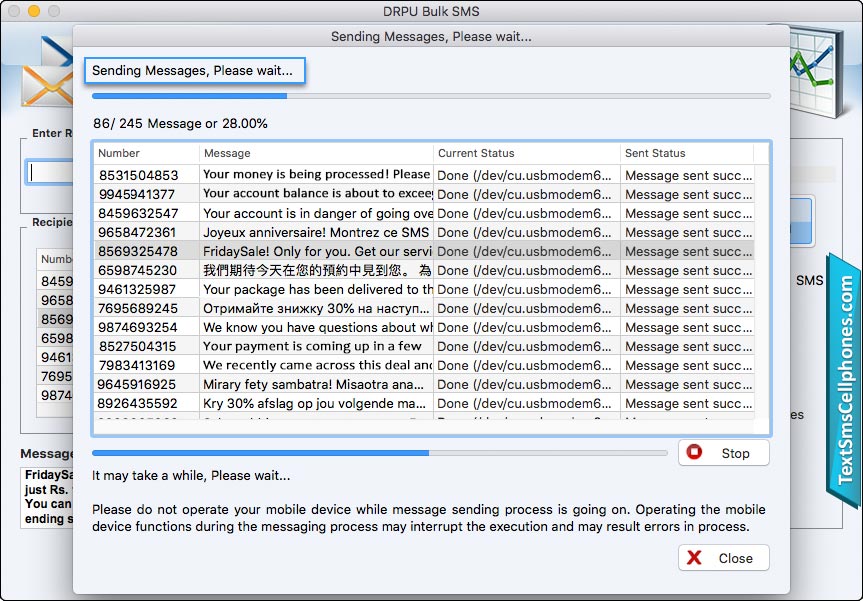
Task: Click message 'Отримайте знижку 30%'
Action: [316, 308]
